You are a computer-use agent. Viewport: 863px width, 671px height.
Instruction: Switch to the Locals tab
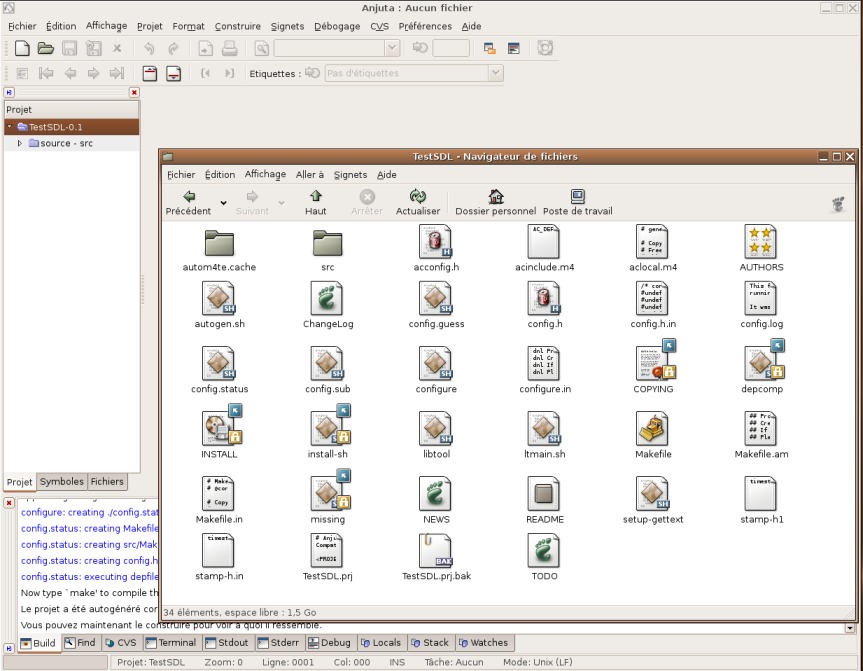(380, 642)
